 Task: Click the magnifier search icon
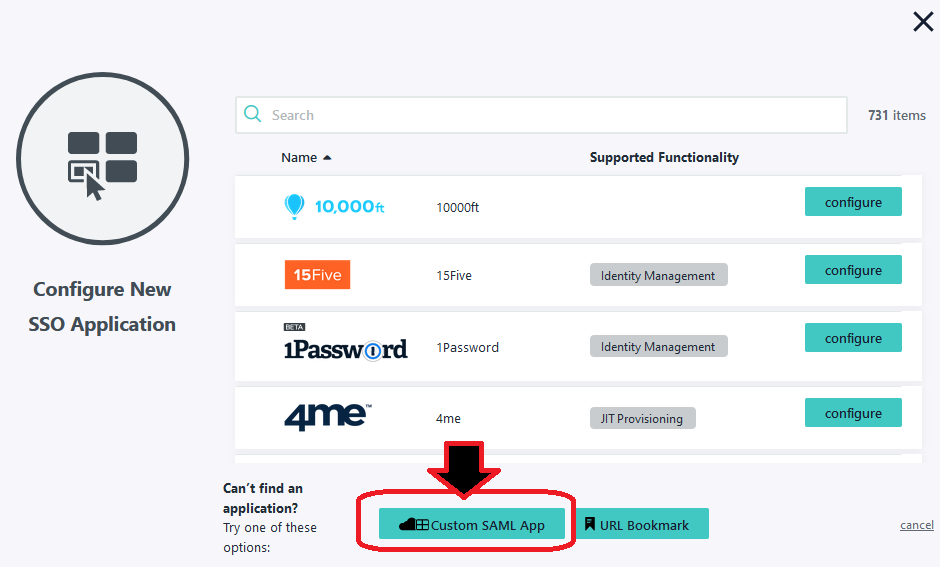252,114
